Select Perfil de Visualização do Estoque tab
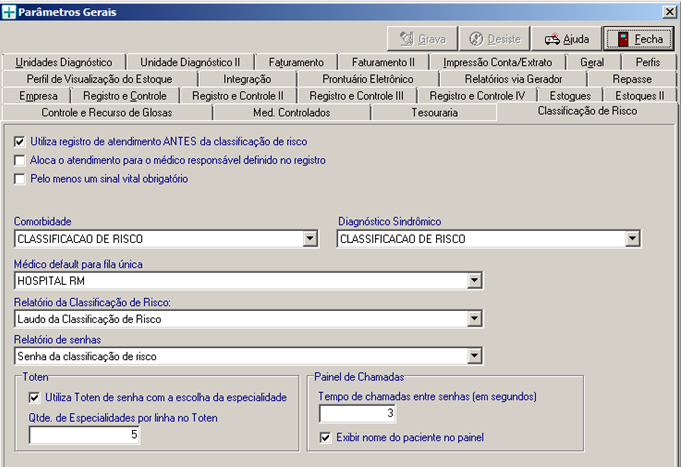Viewport: 681px width, 467px height. (x=99, y=79)
